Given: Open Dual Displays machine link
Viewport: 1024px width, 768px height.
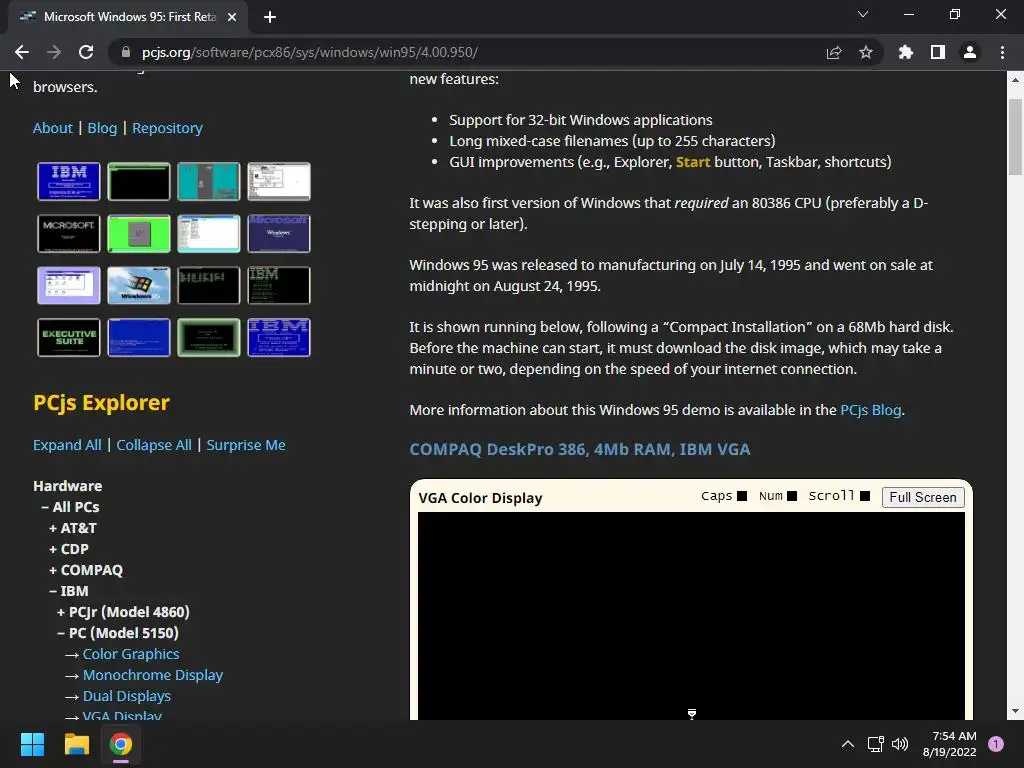Looking at the screenshot, I should coord(127,696).
